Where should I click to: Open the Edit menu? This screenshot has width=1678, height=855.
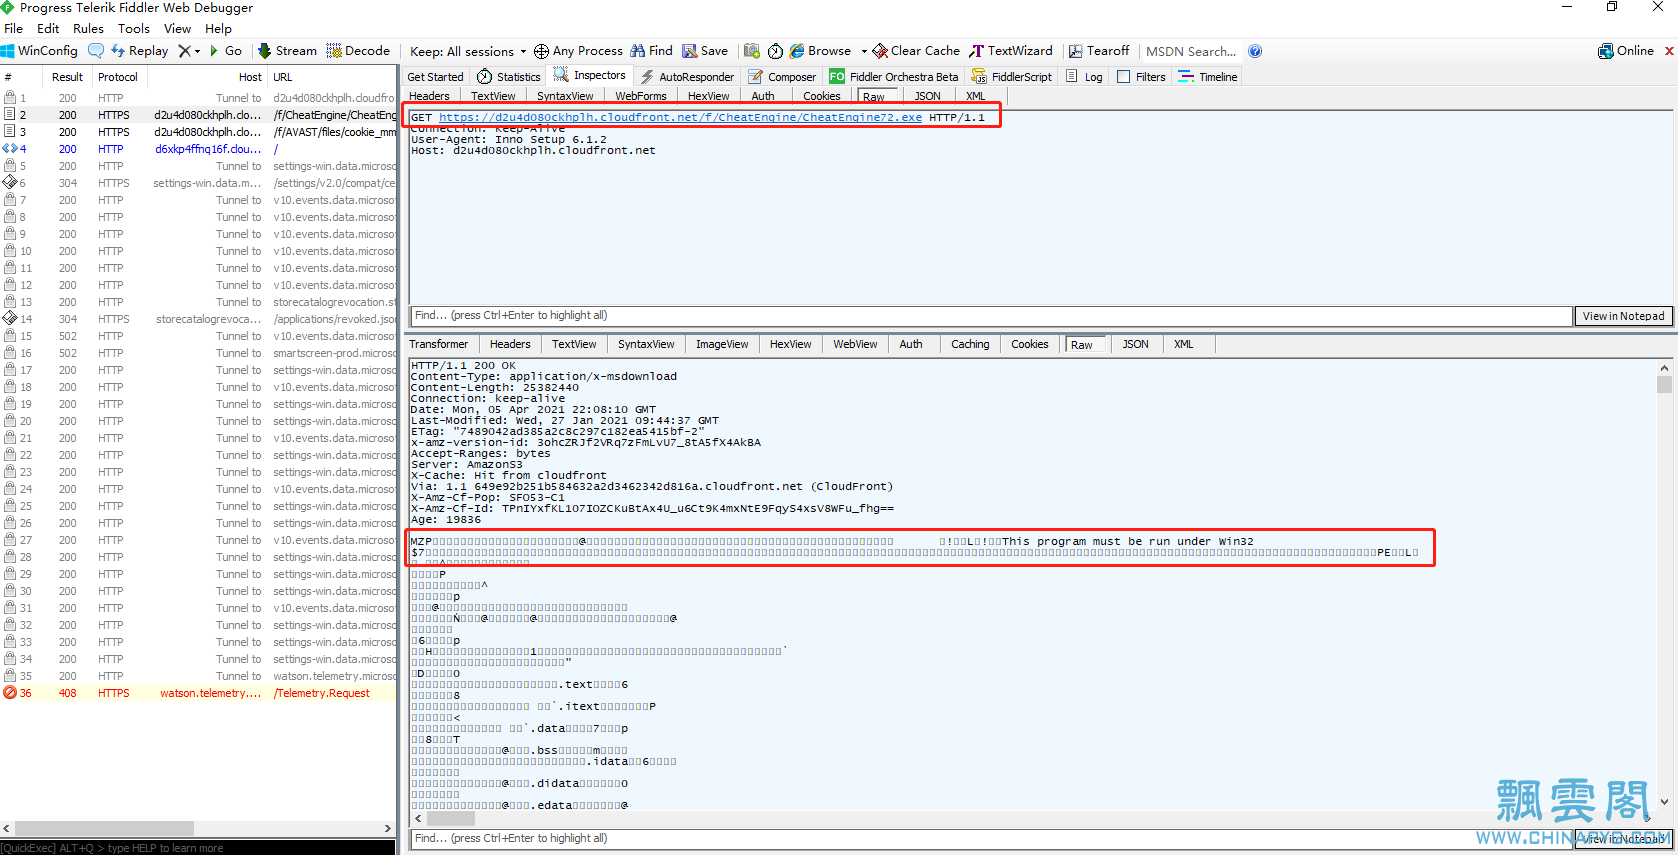[x=48, y=29]
